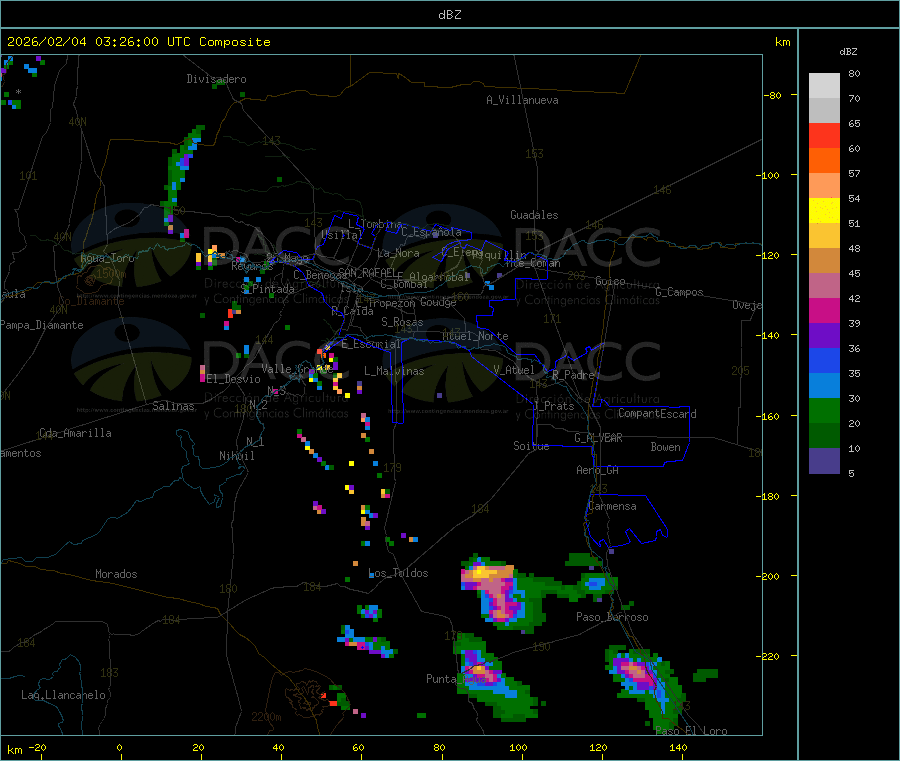Click the red 65–60 dBZ legend swatch
This screenshot has height=761, width=900.
coord(824,135)
